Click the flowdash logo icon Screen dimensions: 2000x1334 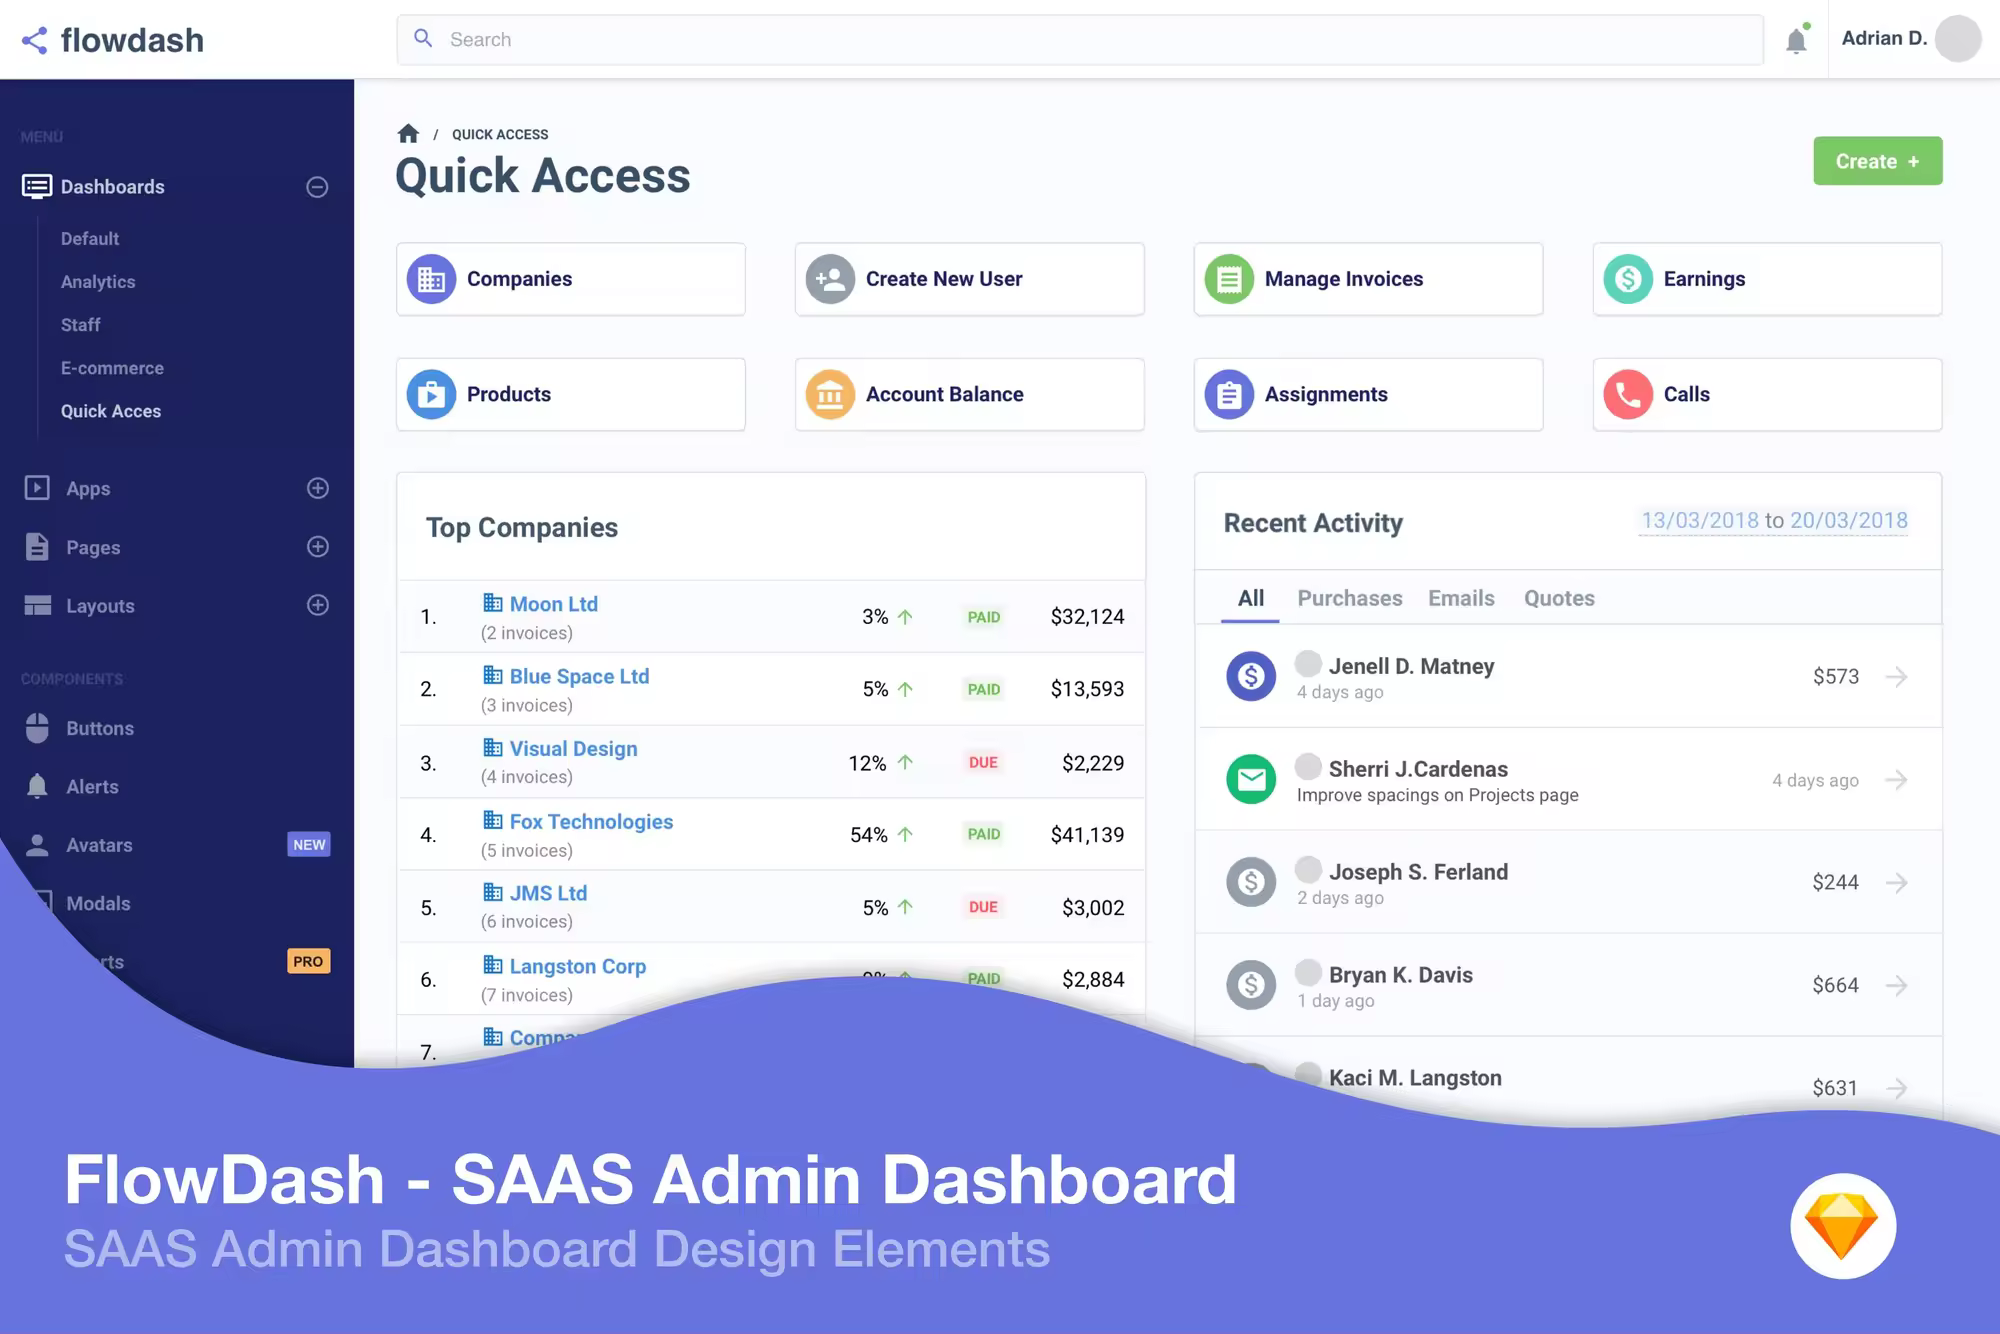tap(34, 40)
